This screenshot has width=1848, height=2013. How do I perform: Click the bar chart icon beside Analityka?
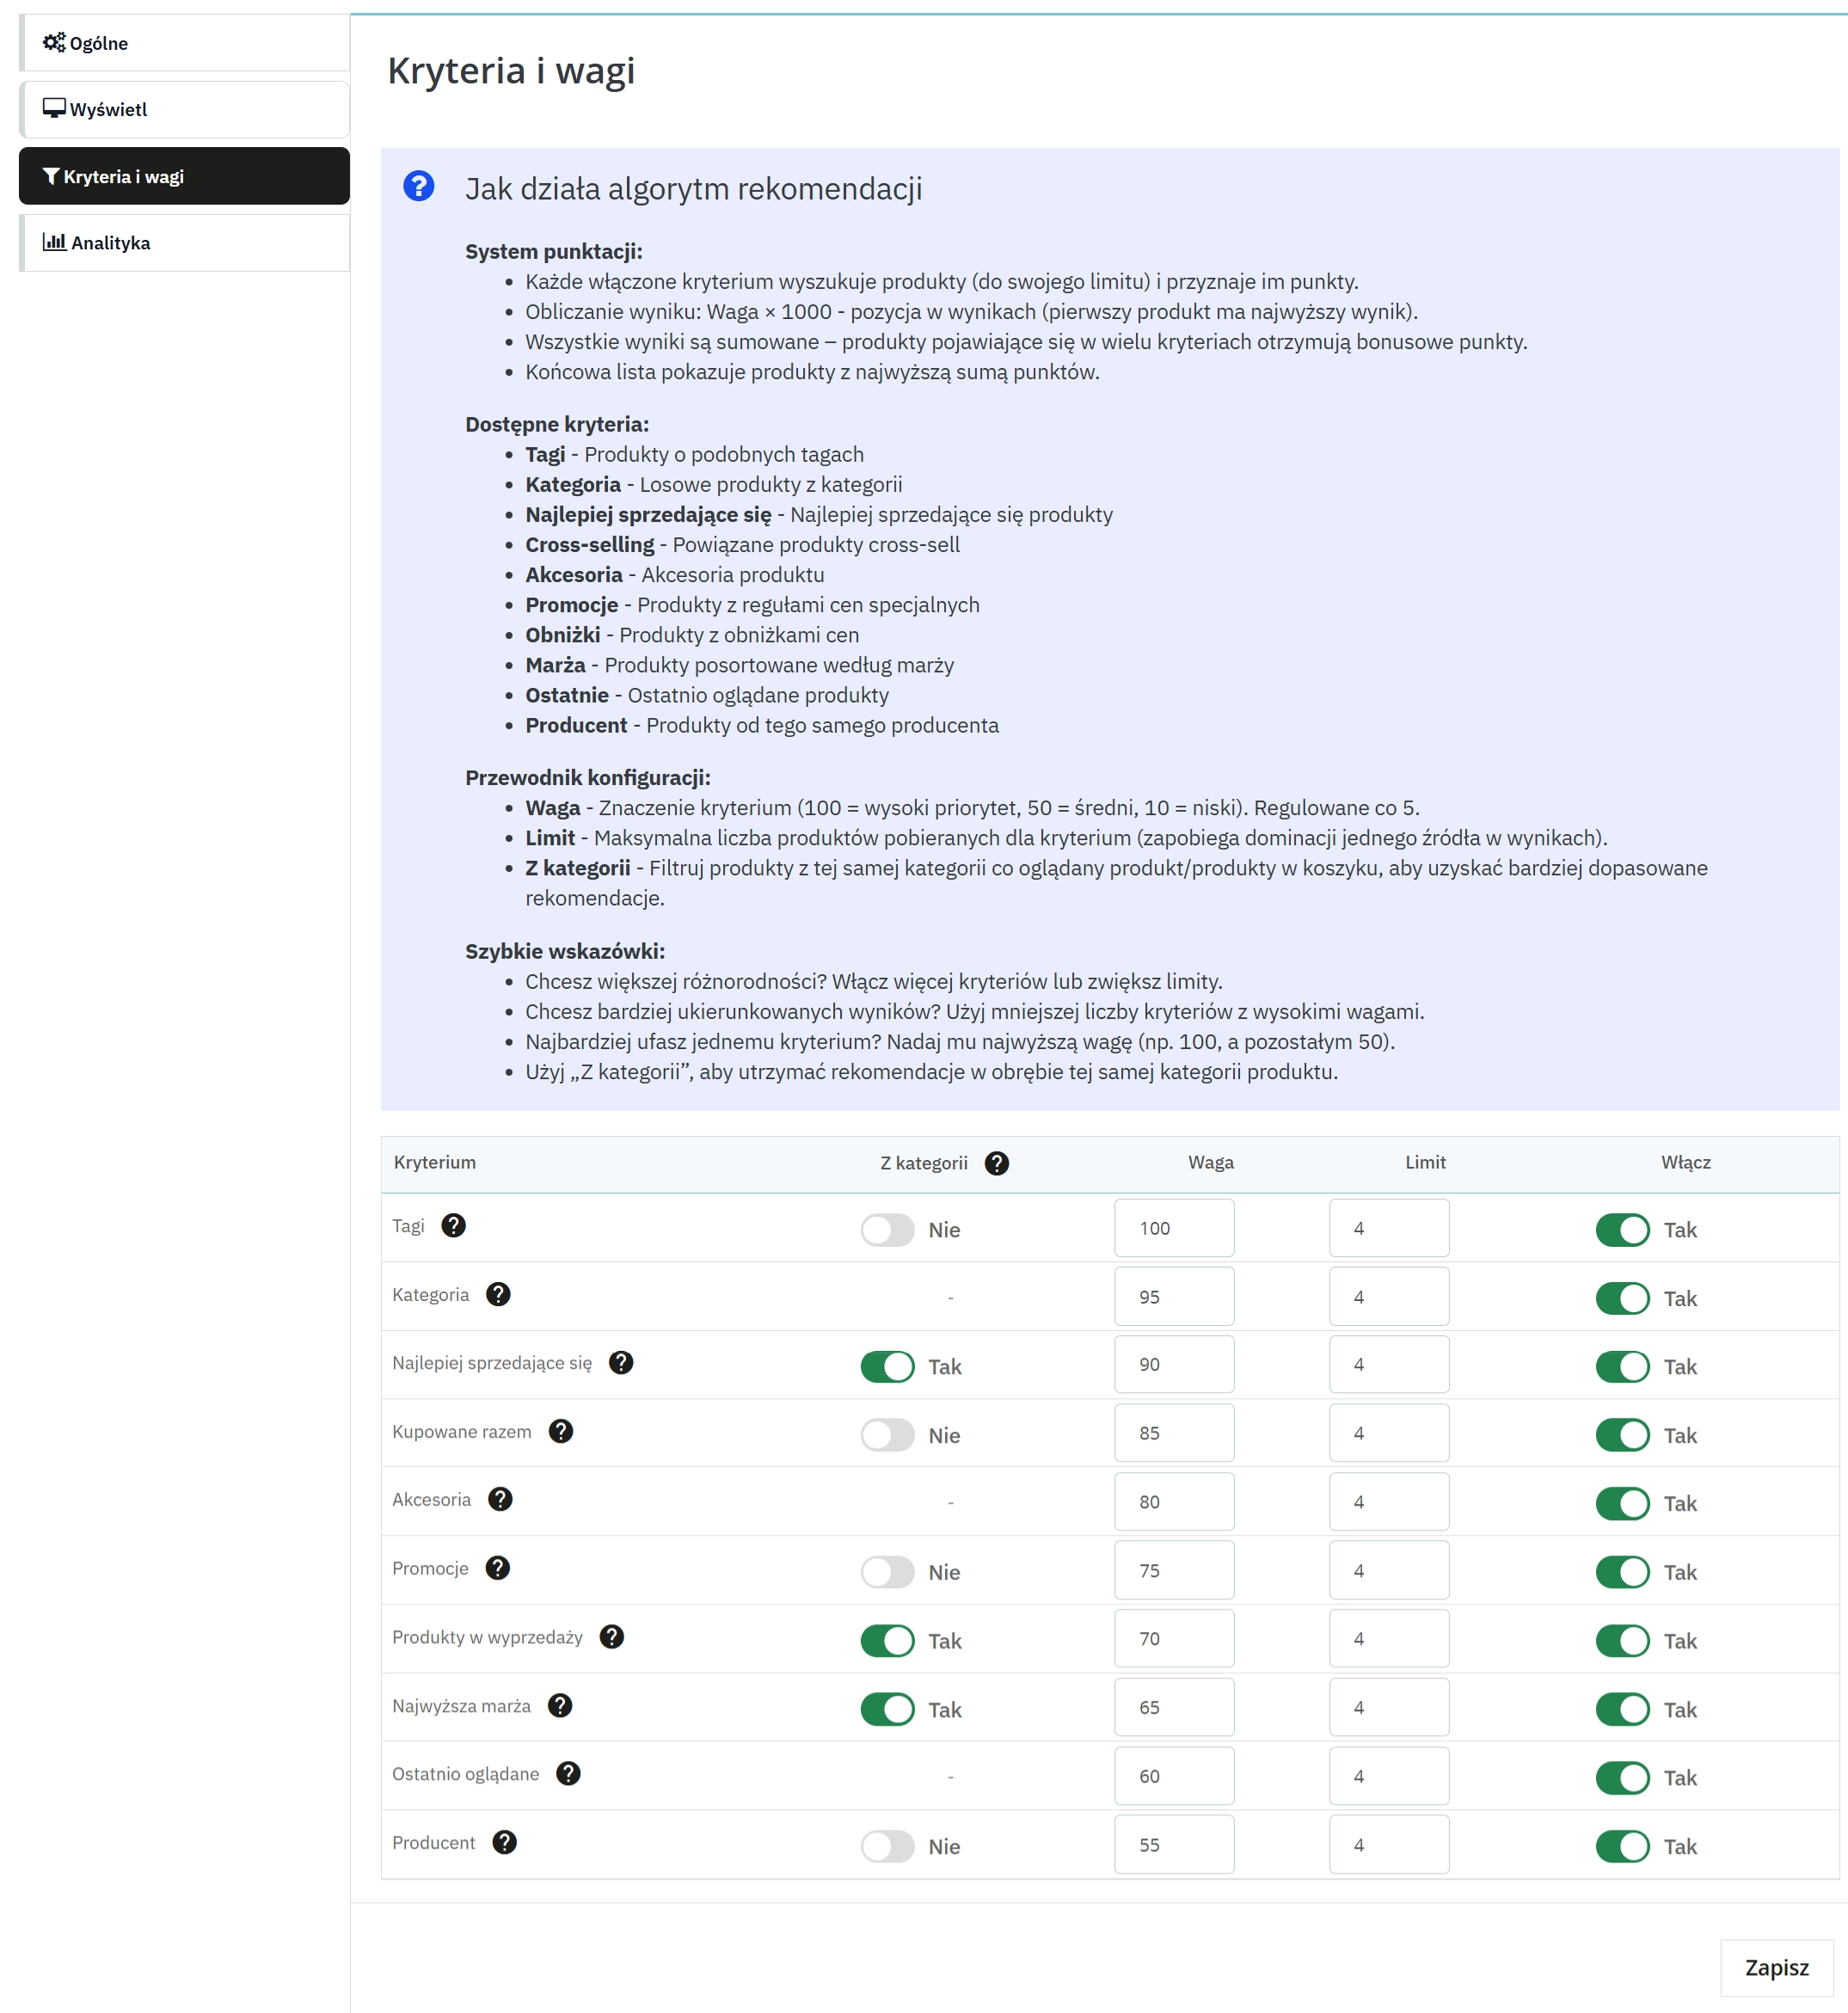[55, 242]
